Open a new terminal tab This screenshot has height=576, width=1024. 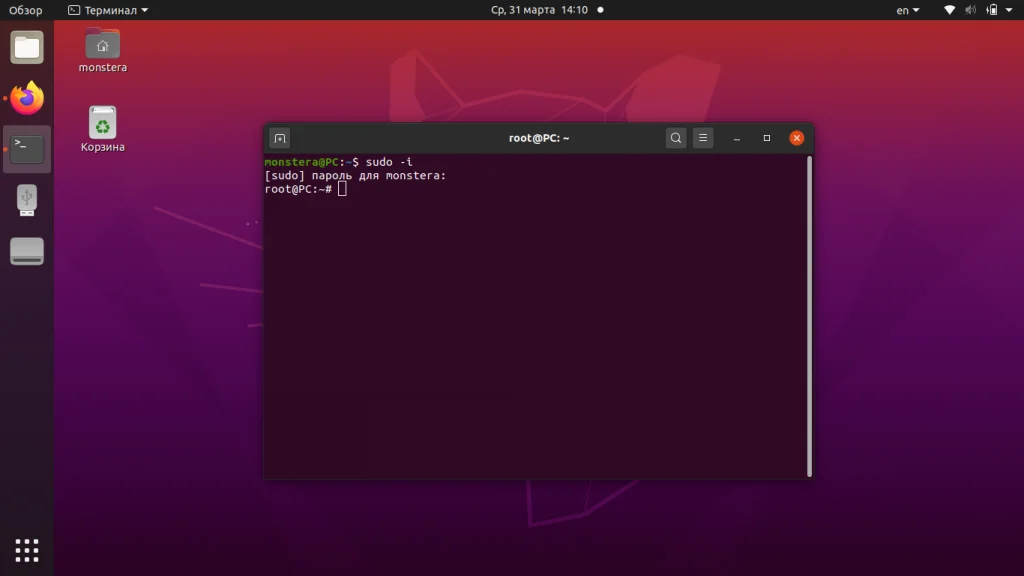[280, 137]
